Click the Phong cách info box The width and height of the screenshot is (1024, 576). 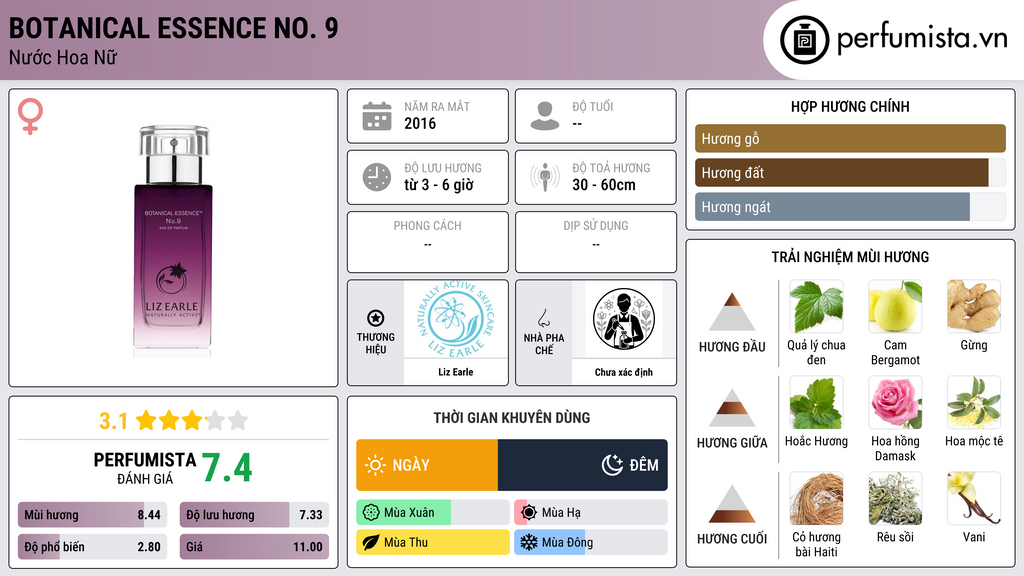pos(428,242)
